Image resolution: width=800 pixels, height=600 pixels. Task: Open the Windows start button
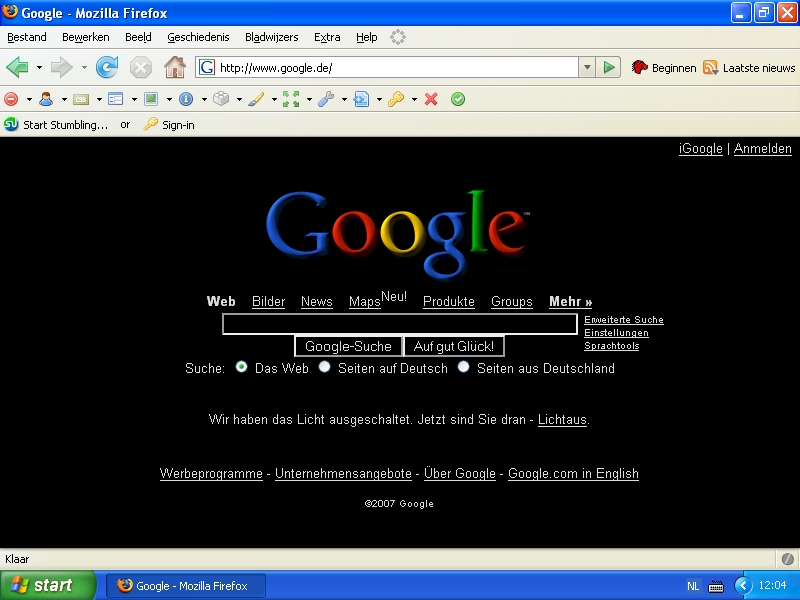47,585
